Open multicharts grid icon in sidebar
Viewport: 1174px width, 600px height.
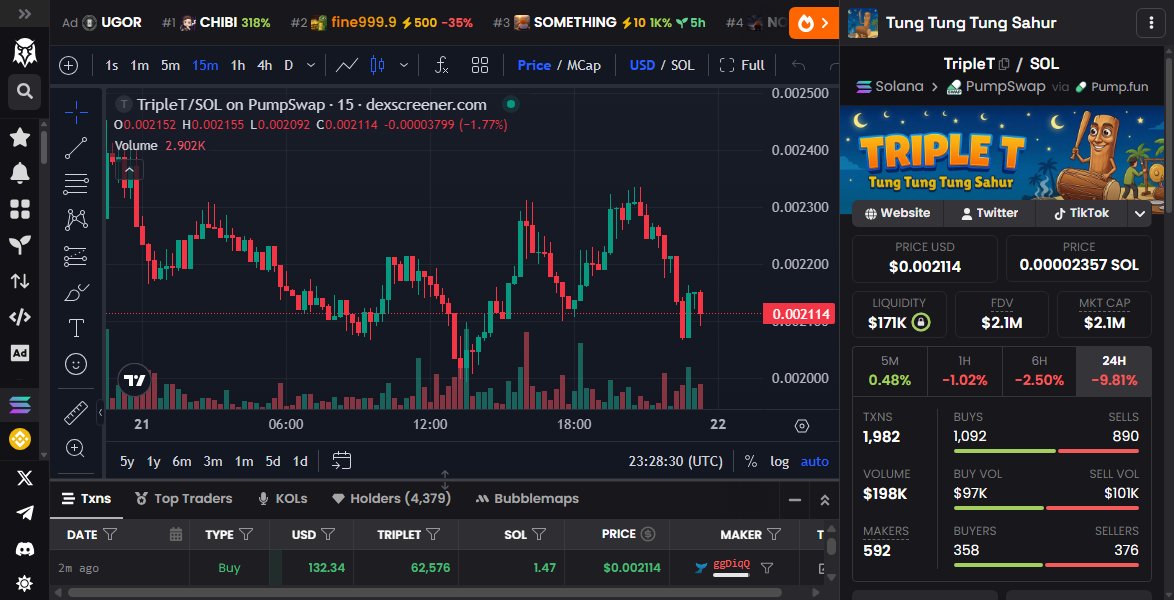point(20,209)
